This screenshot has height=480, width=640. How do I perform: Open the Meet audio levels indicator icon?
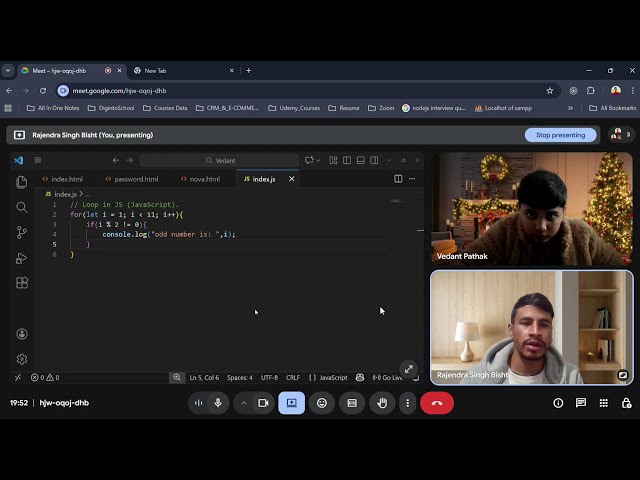point(198,403)
